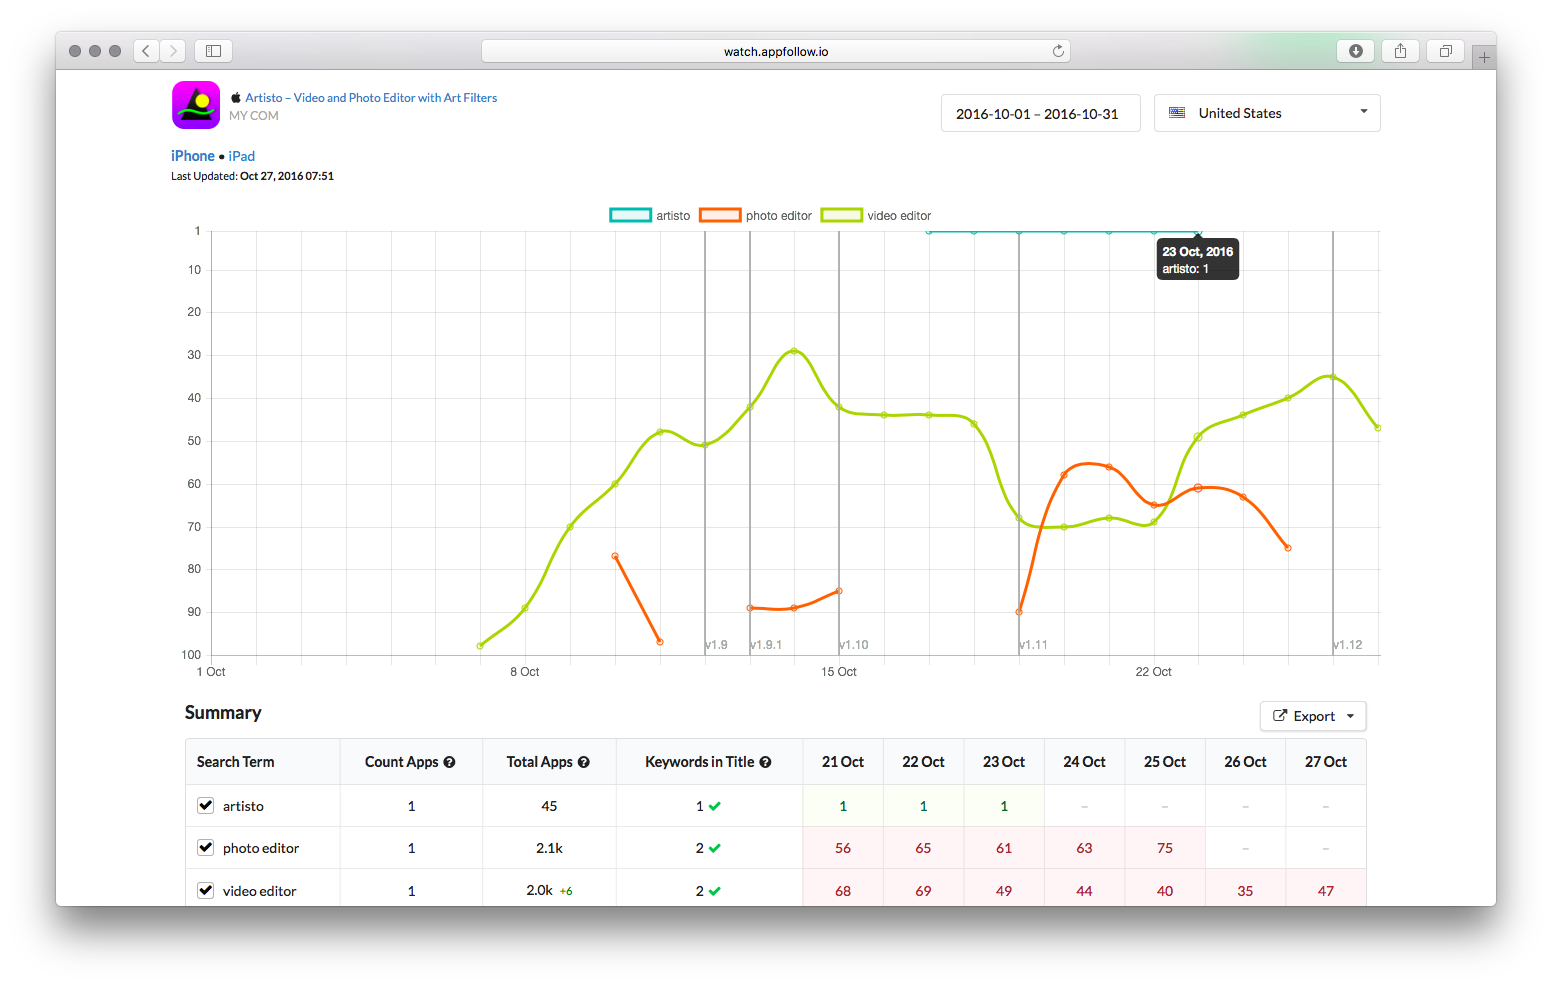This screenshot has height=986, width=1552.
Task: Reload the page with the refresh icon
Action: tap(1058, 51)
